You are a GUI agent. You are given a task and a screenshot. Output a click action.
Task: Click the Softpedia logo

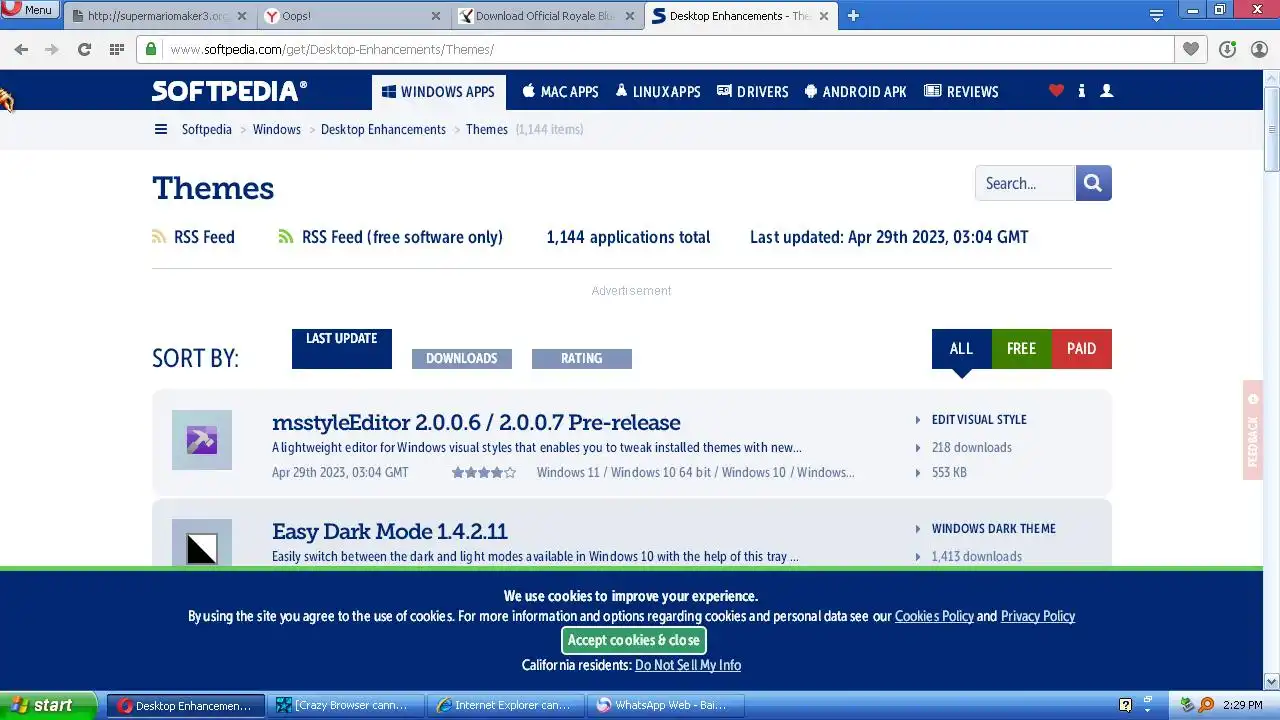[x=229, y=91]
